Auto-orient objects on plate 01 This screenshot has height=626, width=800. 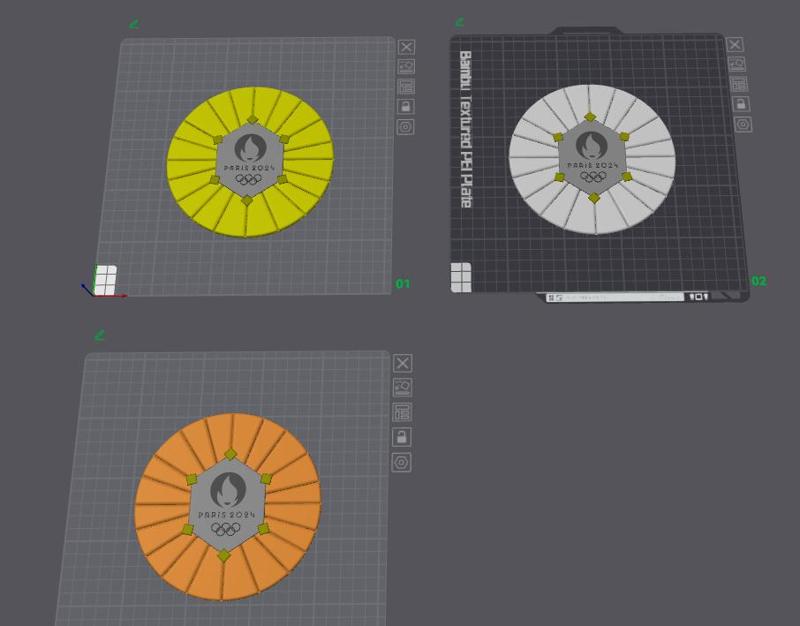point(406,67)
